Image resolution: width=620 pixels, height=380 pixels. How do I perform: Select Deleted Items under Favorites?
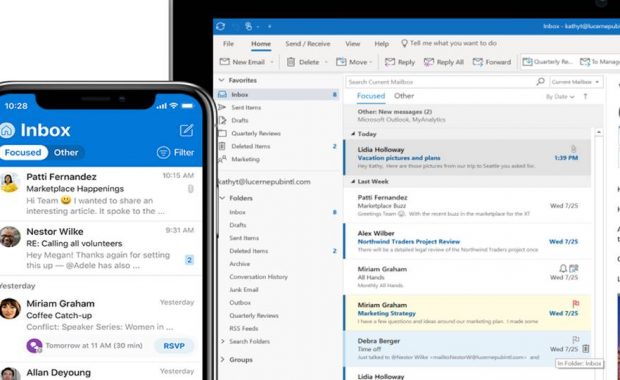click(251, 146)
